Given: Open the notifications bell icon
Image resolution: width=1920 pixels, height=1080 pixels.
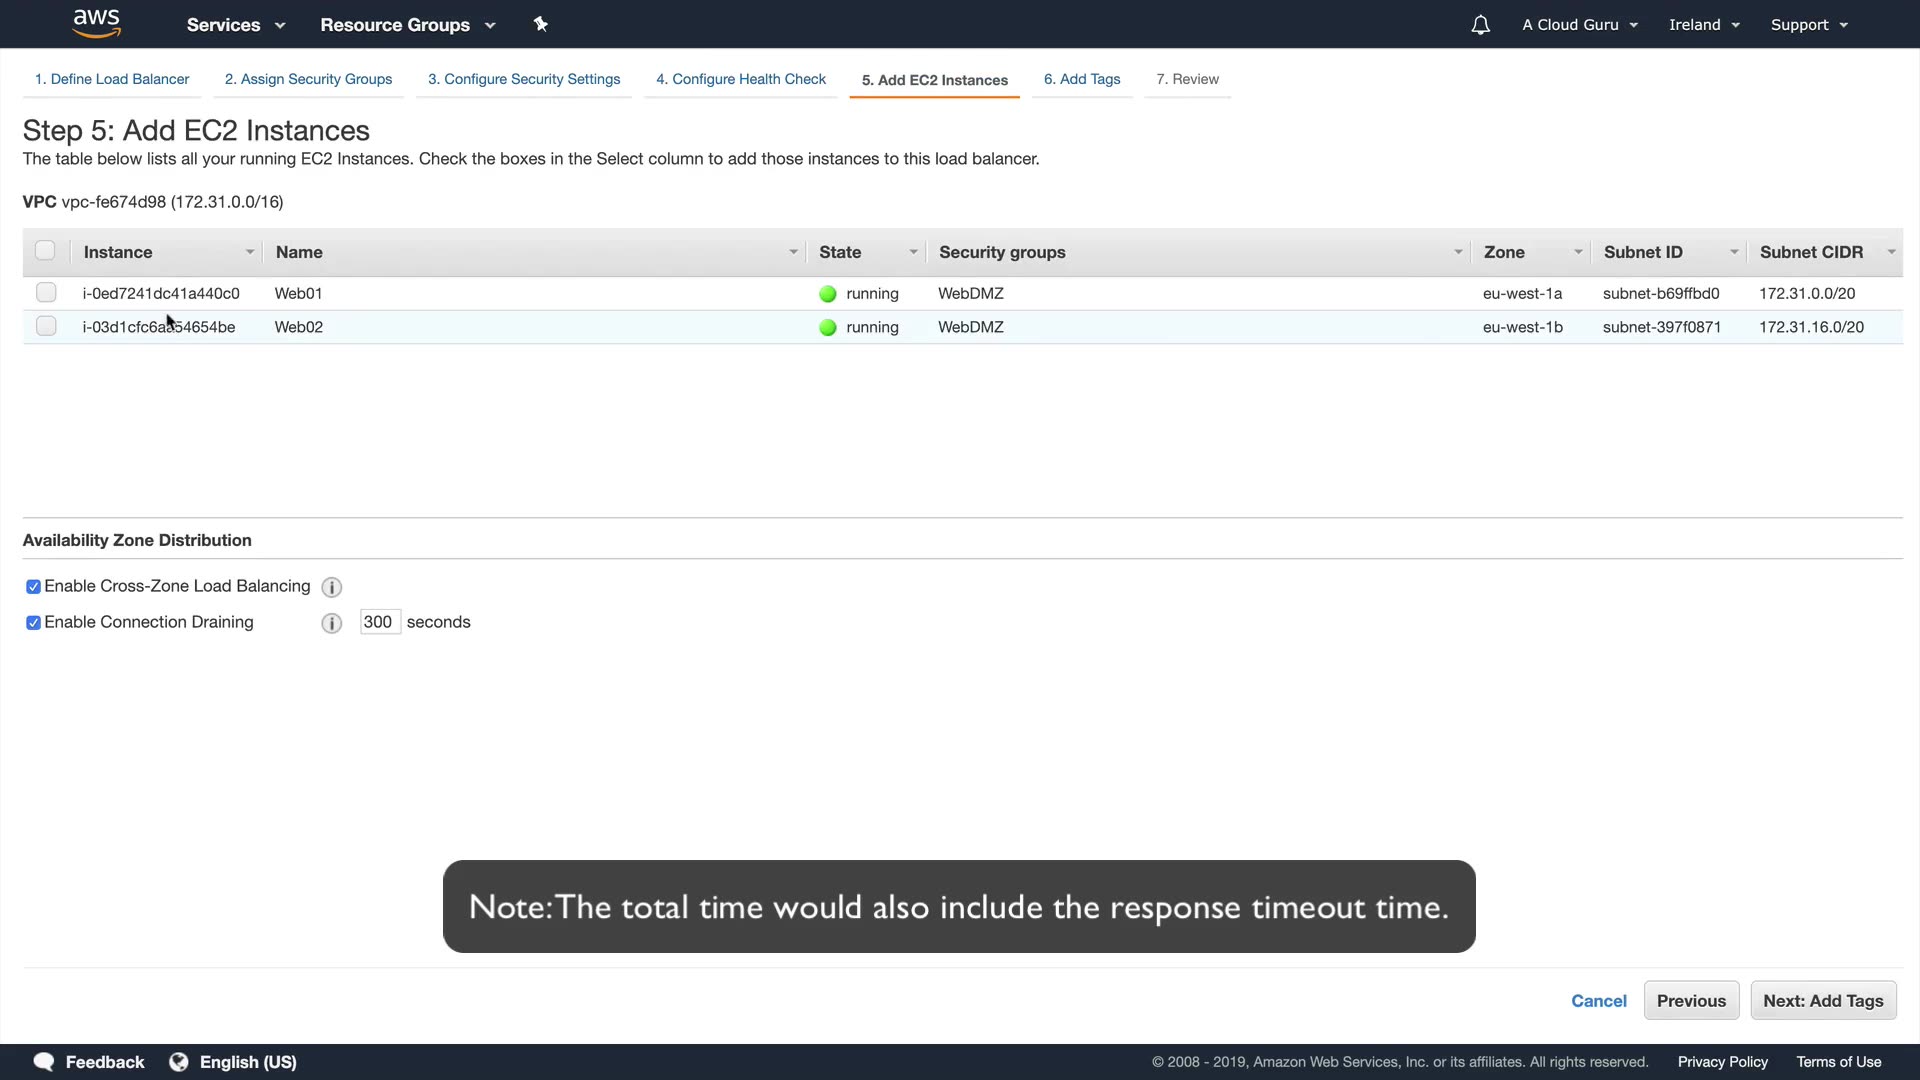Looking at the screenshot, I should point(1480,25).
